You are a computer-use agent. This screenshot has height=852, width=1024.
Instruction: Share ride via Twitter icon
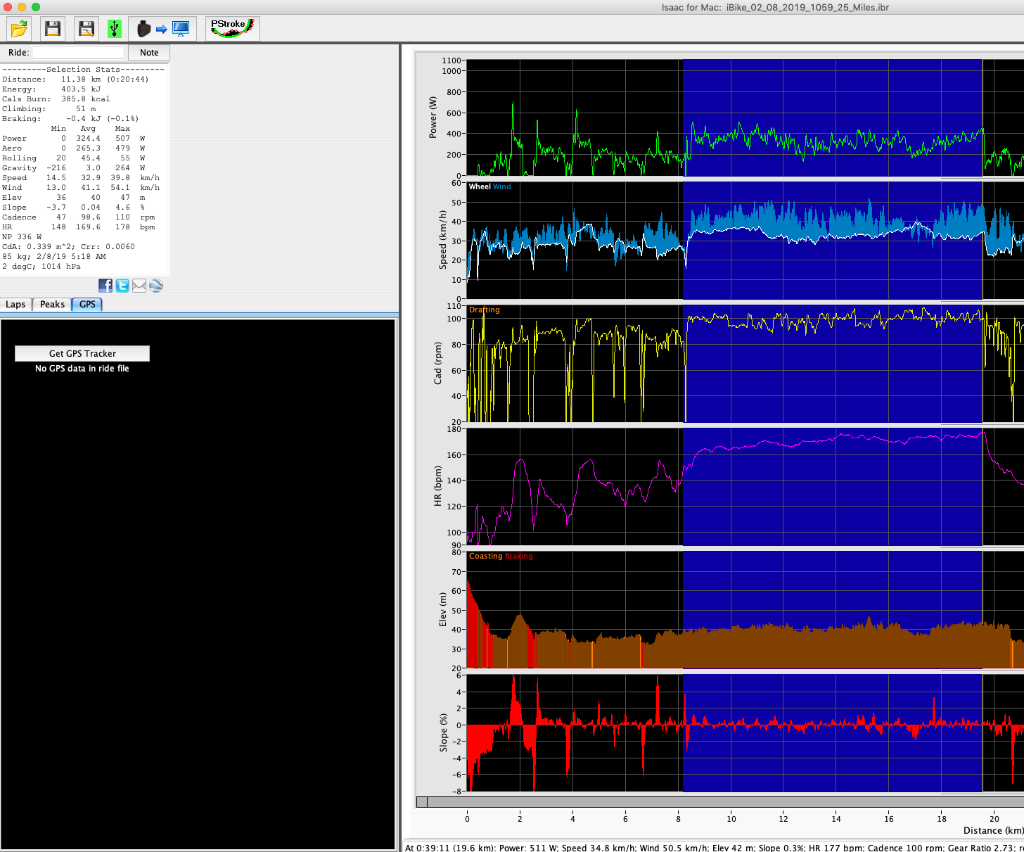tap(122, 286)
